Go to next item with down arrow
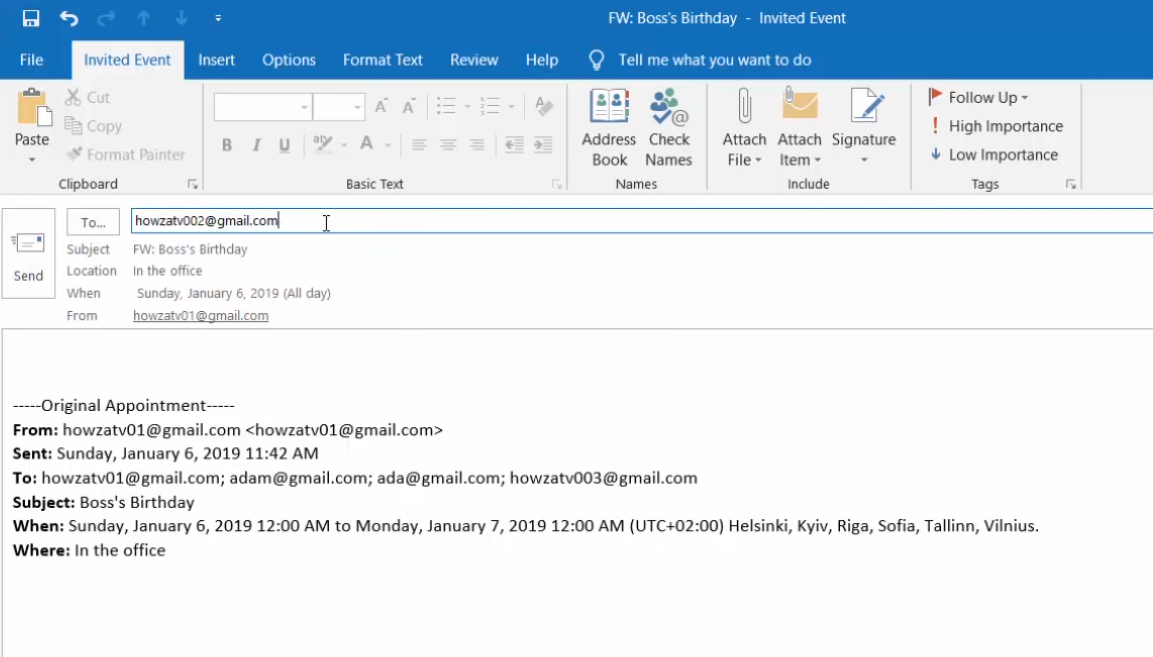1153x657 pixels. click(181, 18)
